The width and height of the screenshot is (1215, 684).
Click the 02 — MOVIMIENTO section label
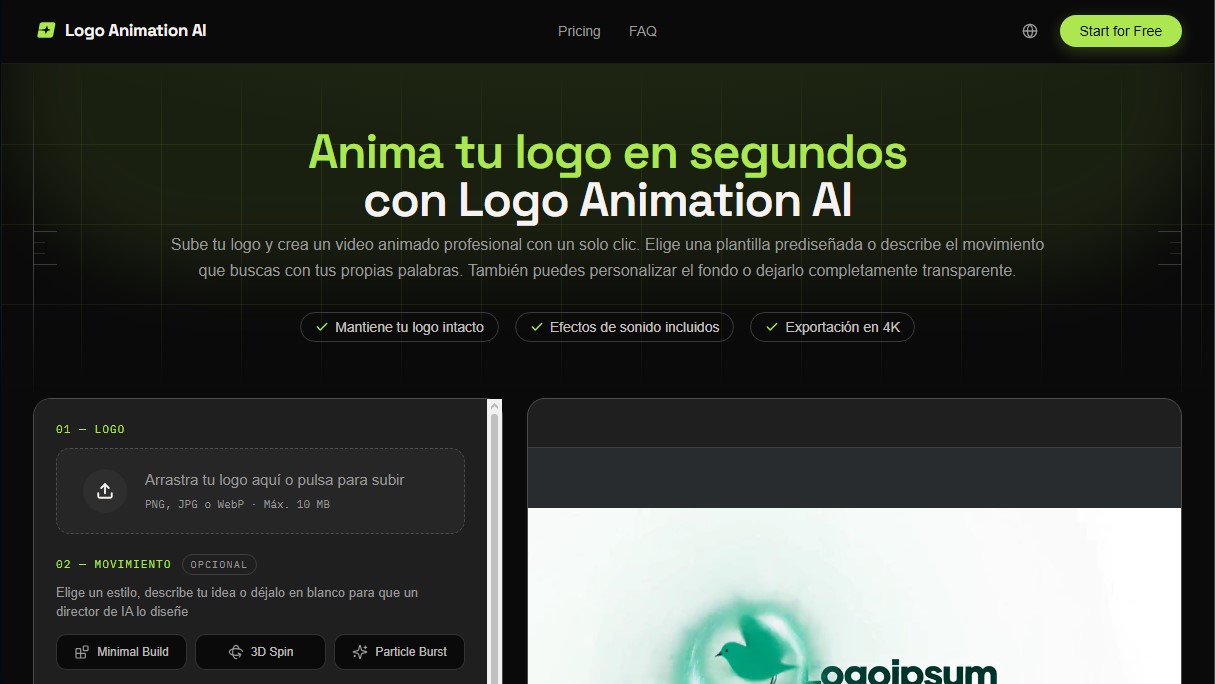point(113,565)
